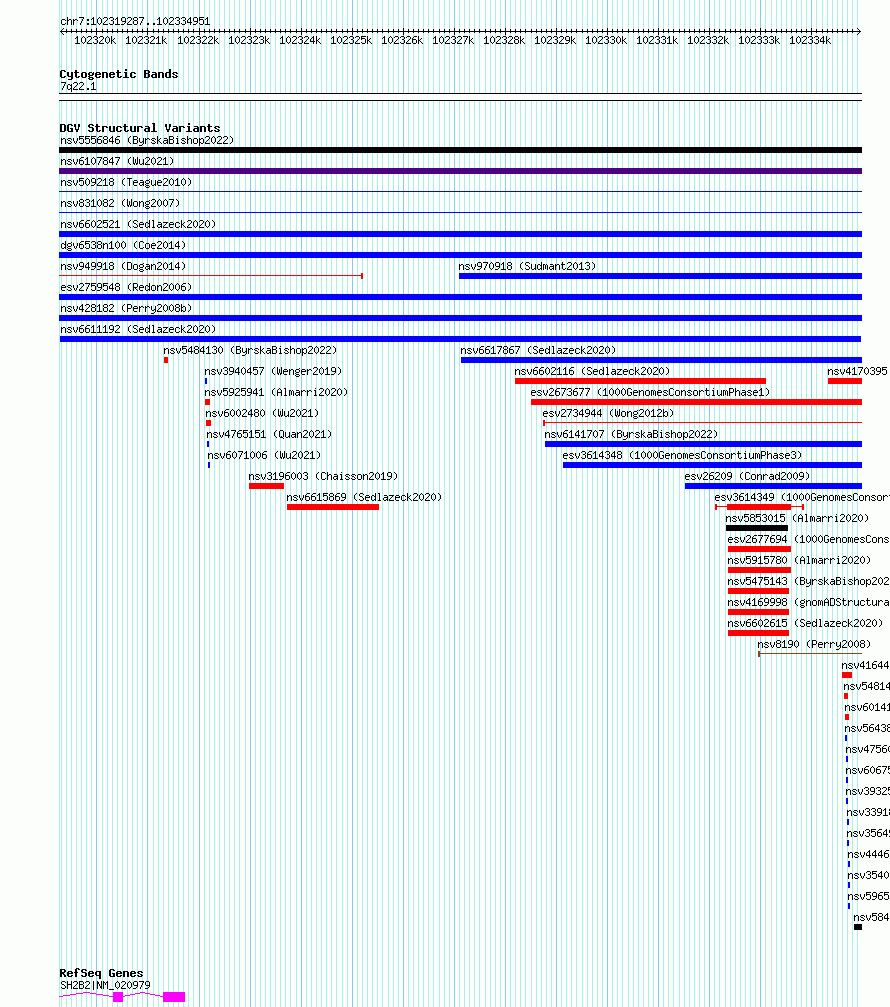Open esv2673677 (1000GenomesConsortiumPhase1) variant
890x1007 pixels.
pos(650,392)
